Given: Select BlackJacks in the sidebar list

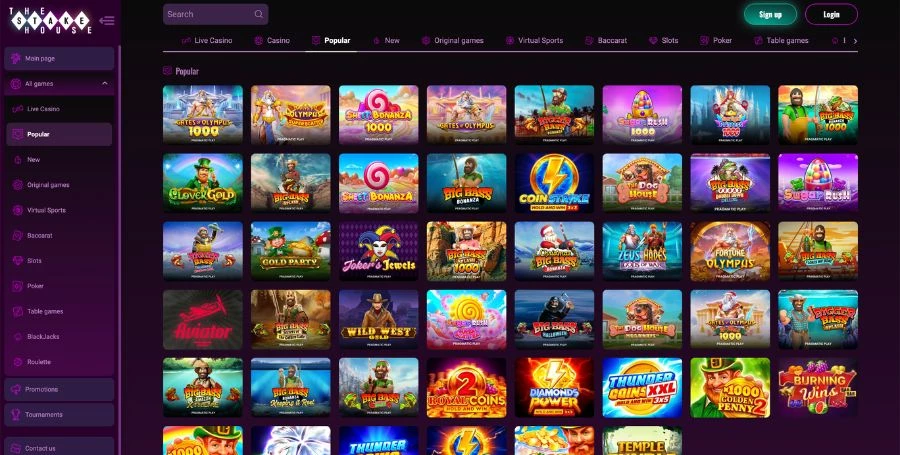Looking at the screenshot, I should point(59,337).
